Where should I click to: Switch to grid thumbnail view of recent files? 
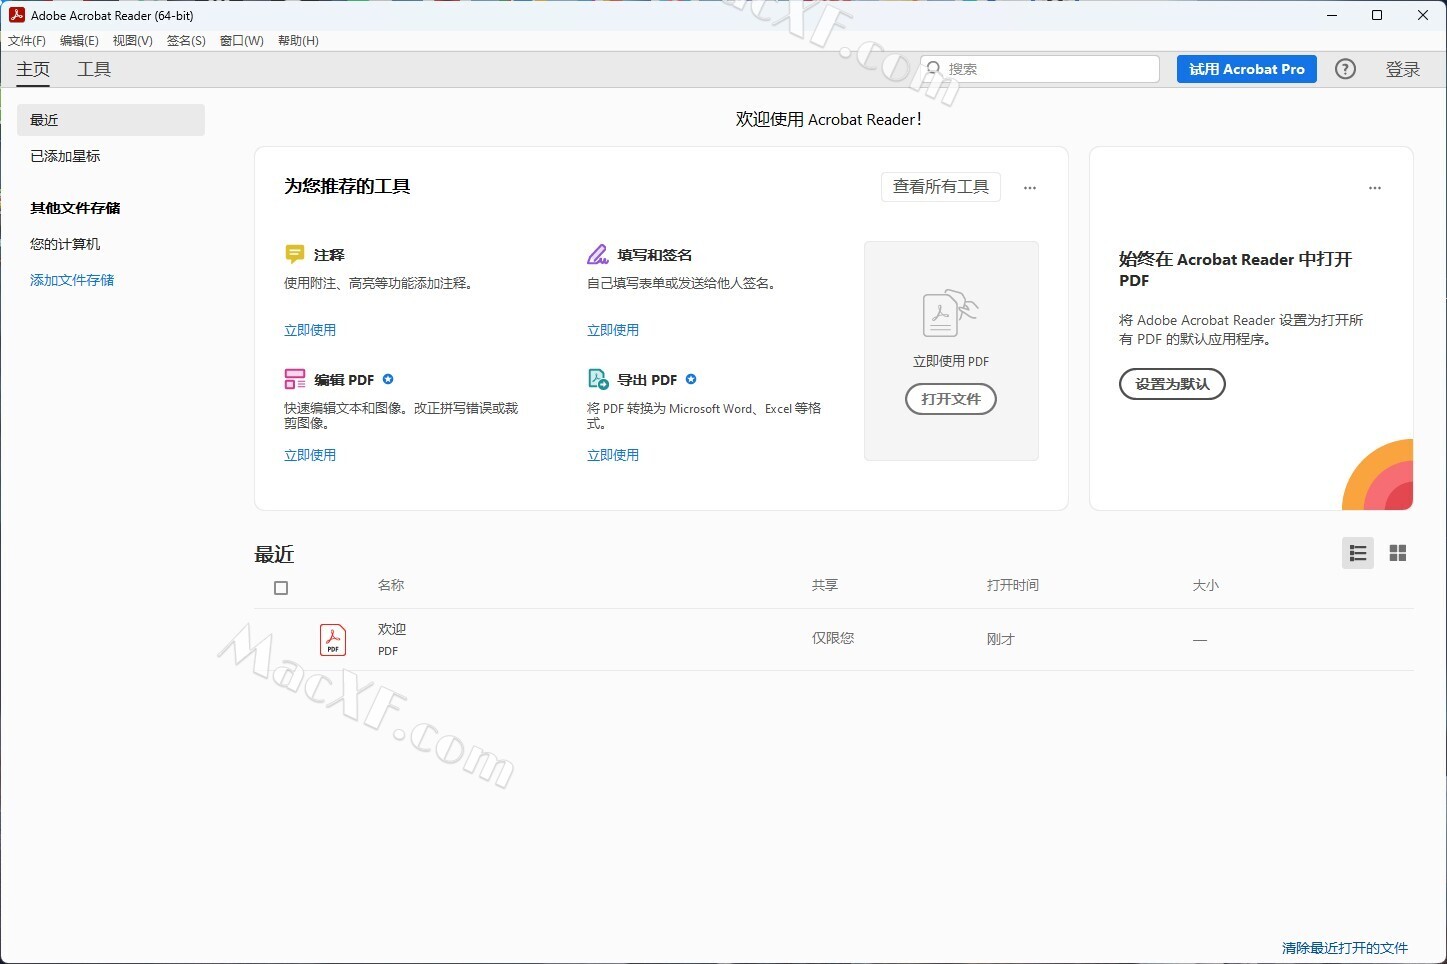1398,553
